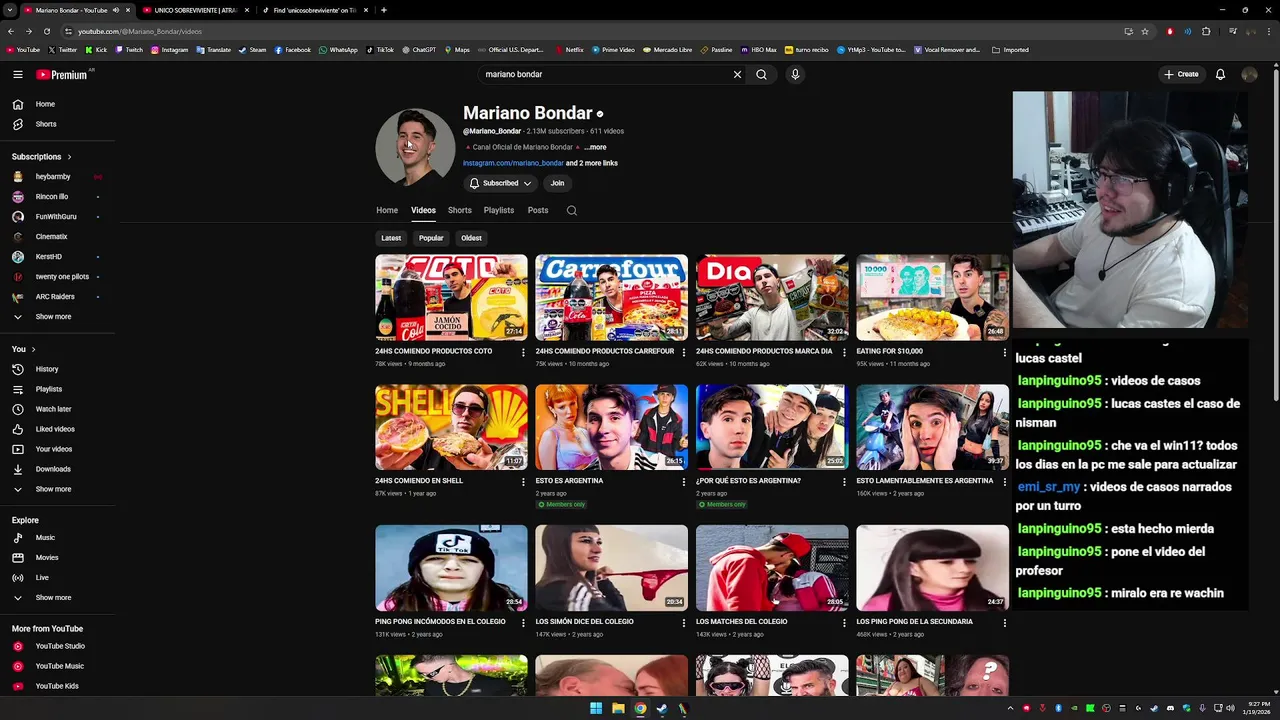Open the YouTube guide hamburger menu

(x=17, y=74)
